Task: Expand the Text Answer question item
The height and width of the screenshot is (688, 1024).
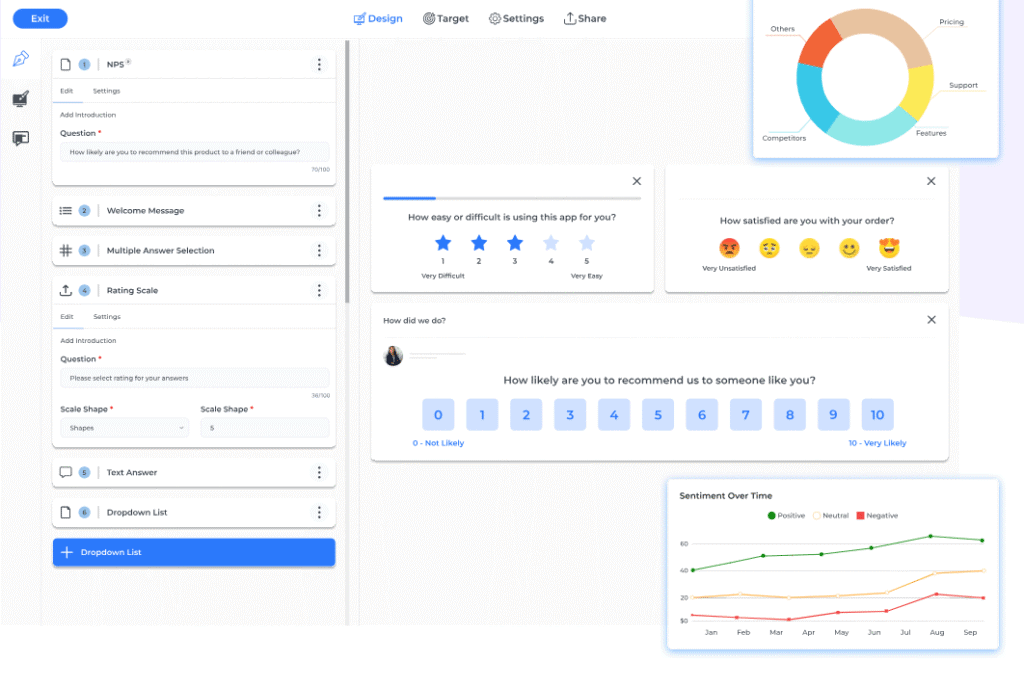Action: coord(132,472)
